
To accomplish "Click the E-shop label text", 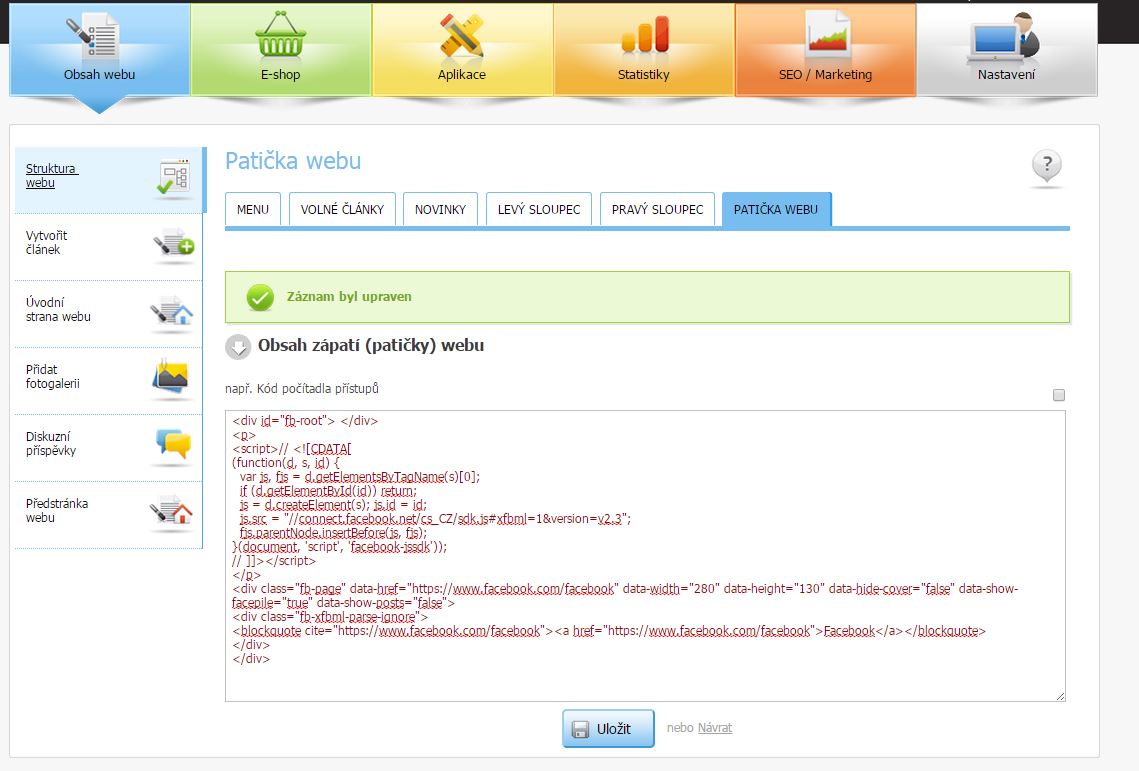I will pyautogui.click(x=280, y=75).
